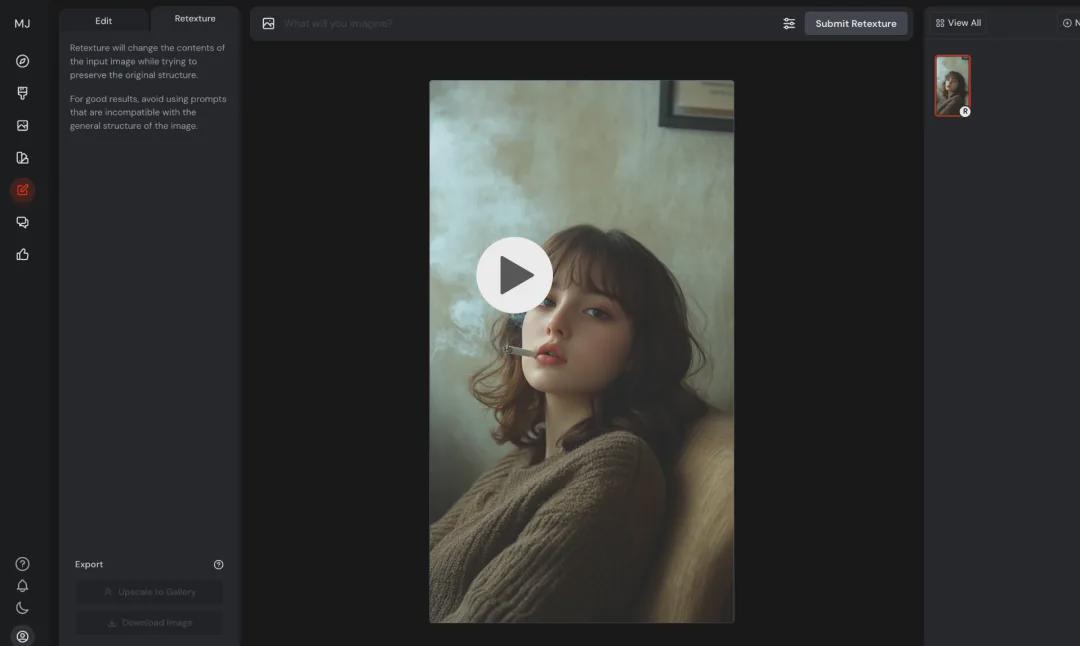This screenshot has height=646, width=1080.
Task: Click the image upload icon in prompt bar
Action: coord(268,24)
